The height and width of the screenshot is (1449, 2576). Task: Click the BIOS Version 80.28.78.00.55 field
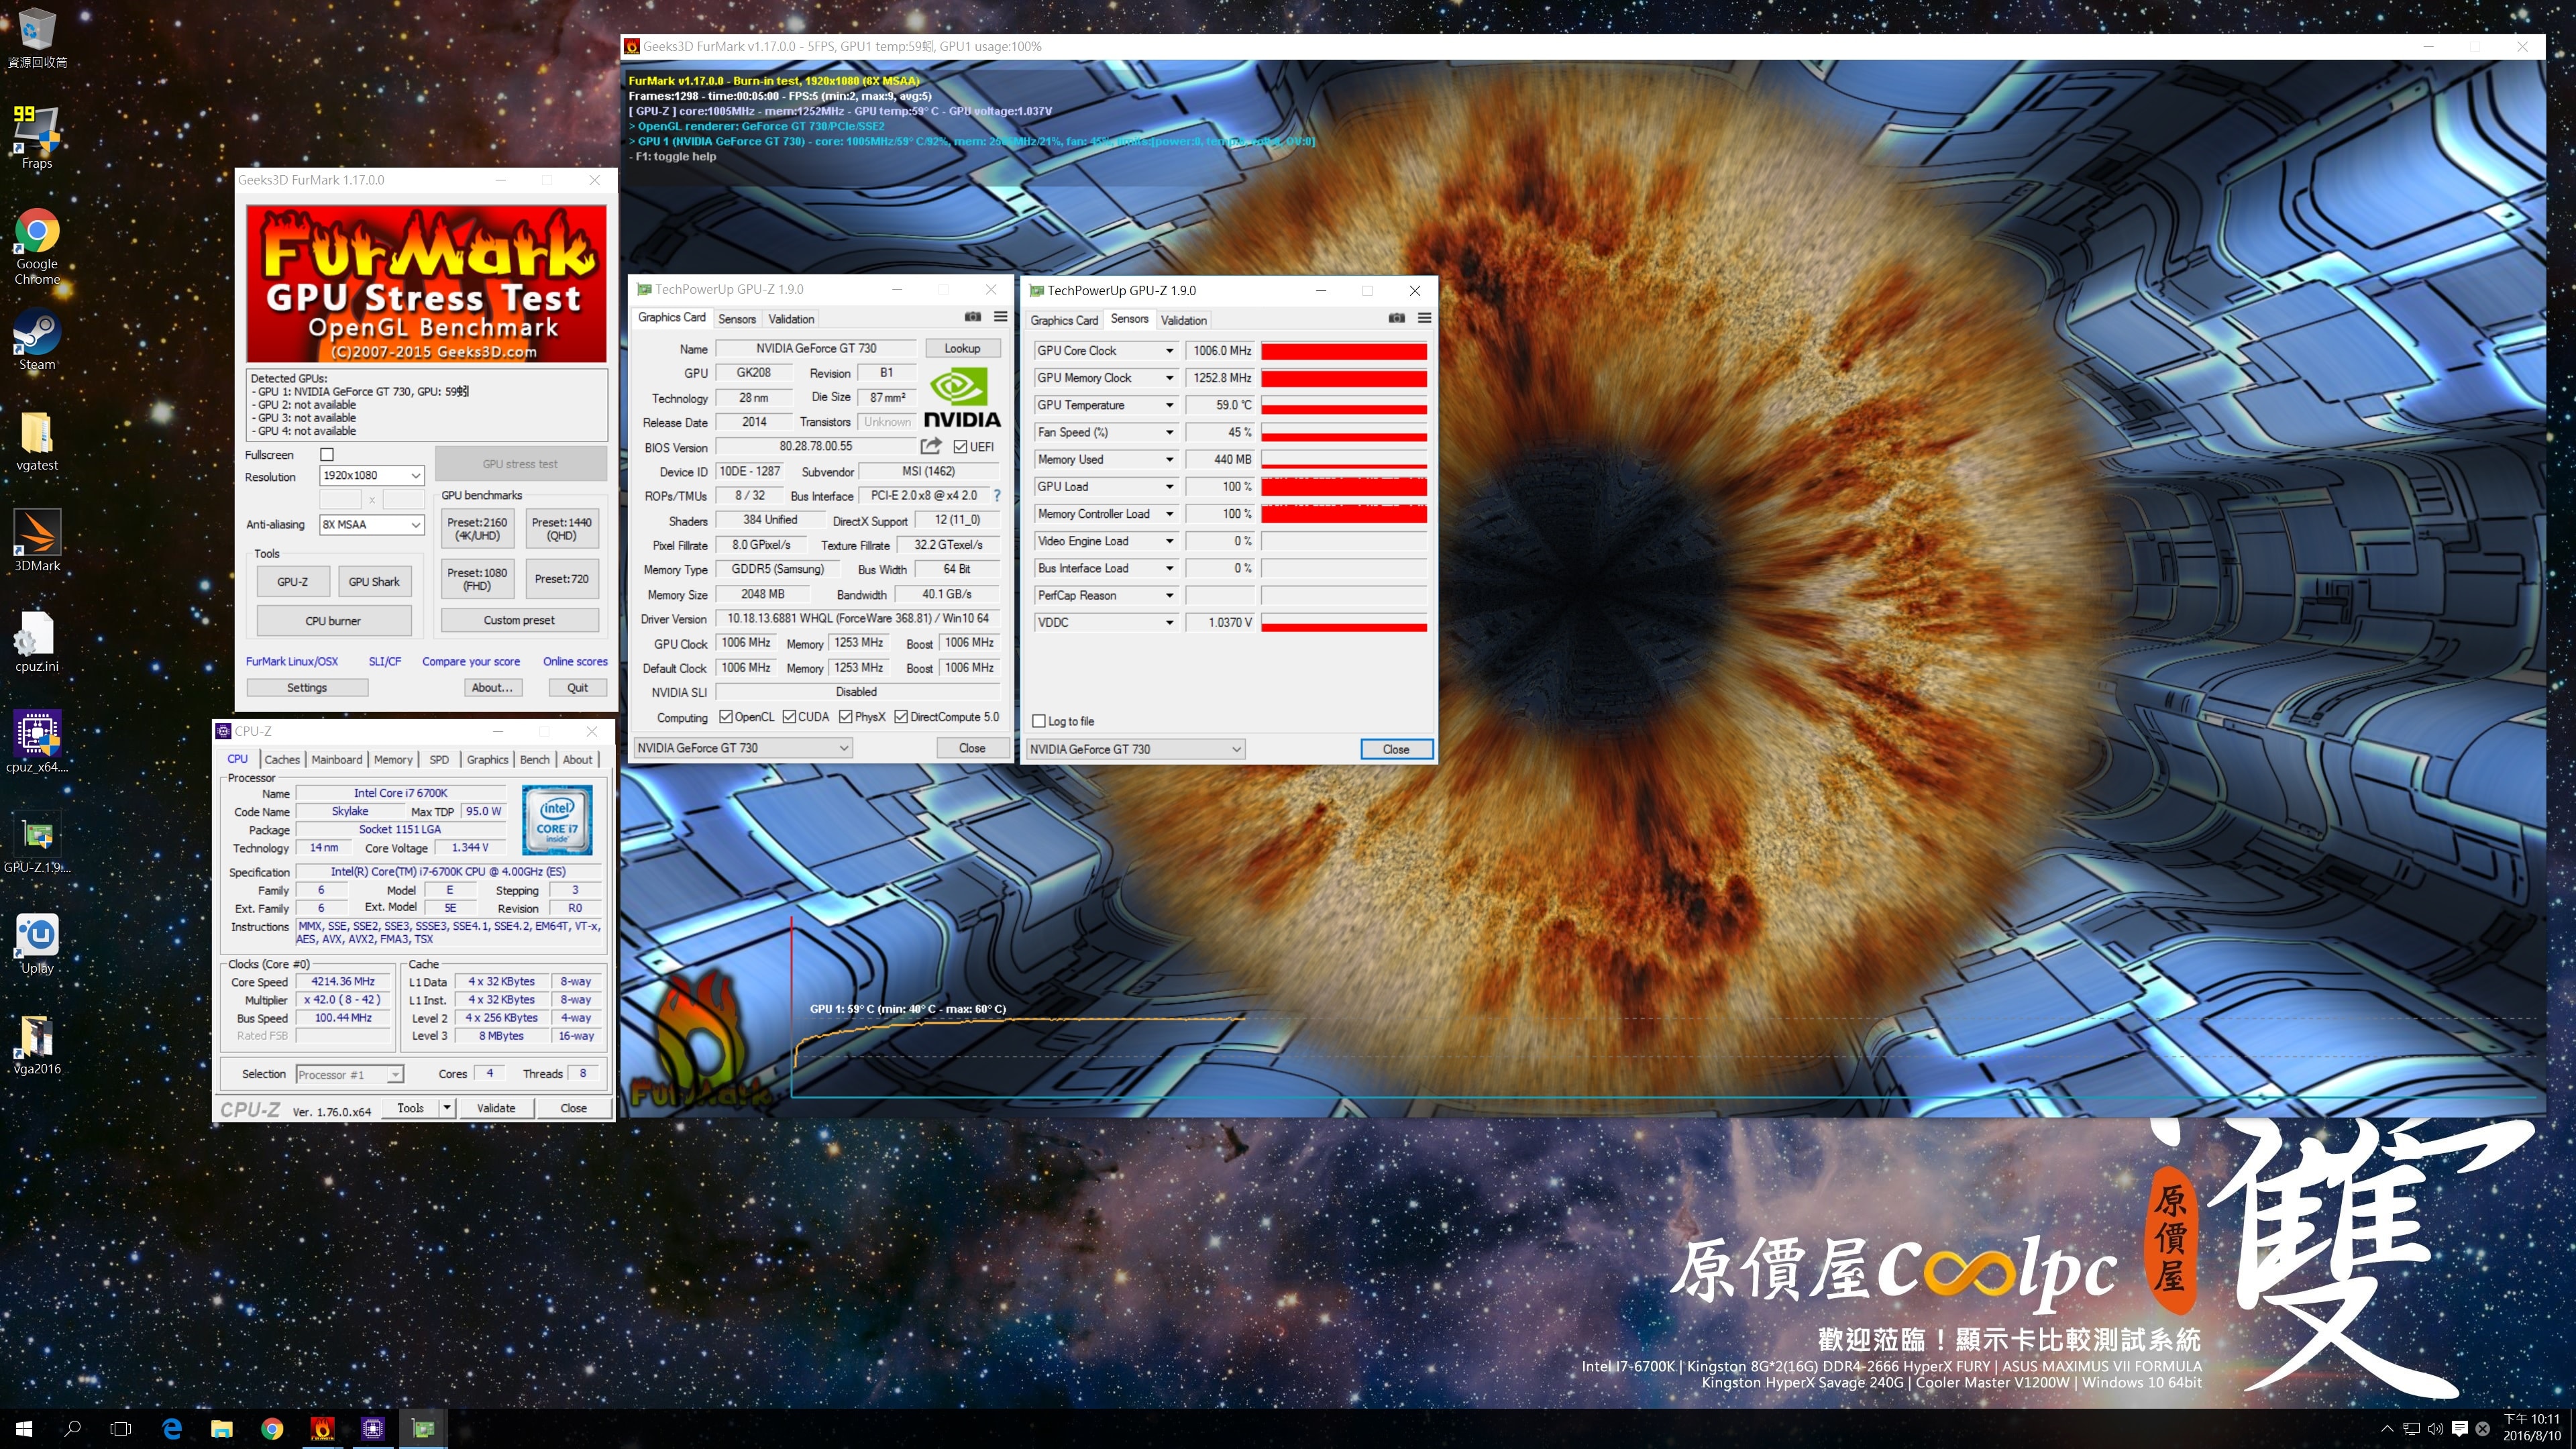816,447
